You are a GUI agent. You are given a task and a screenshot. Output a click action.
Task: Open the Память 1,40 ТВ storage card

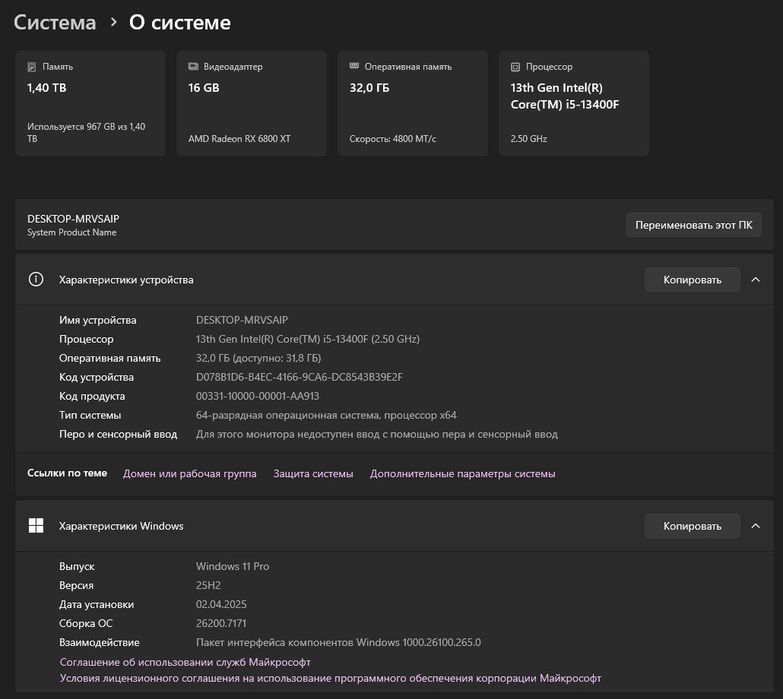90,104
